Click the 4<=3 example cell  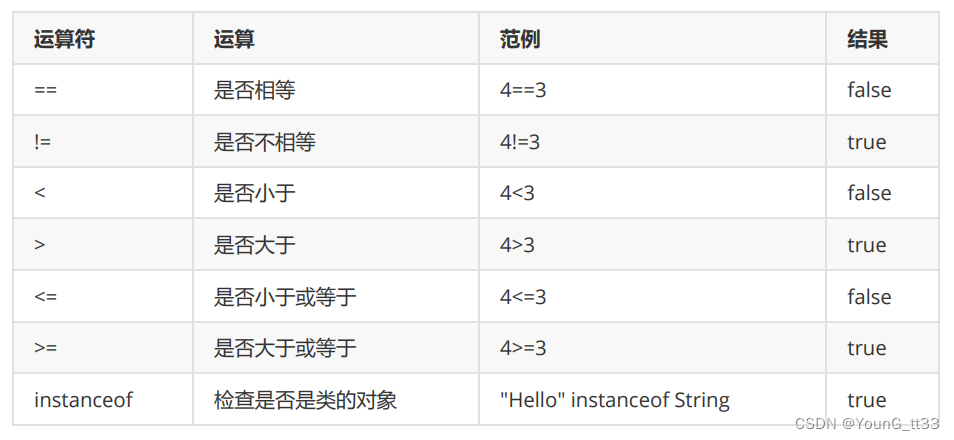(652, 296)
